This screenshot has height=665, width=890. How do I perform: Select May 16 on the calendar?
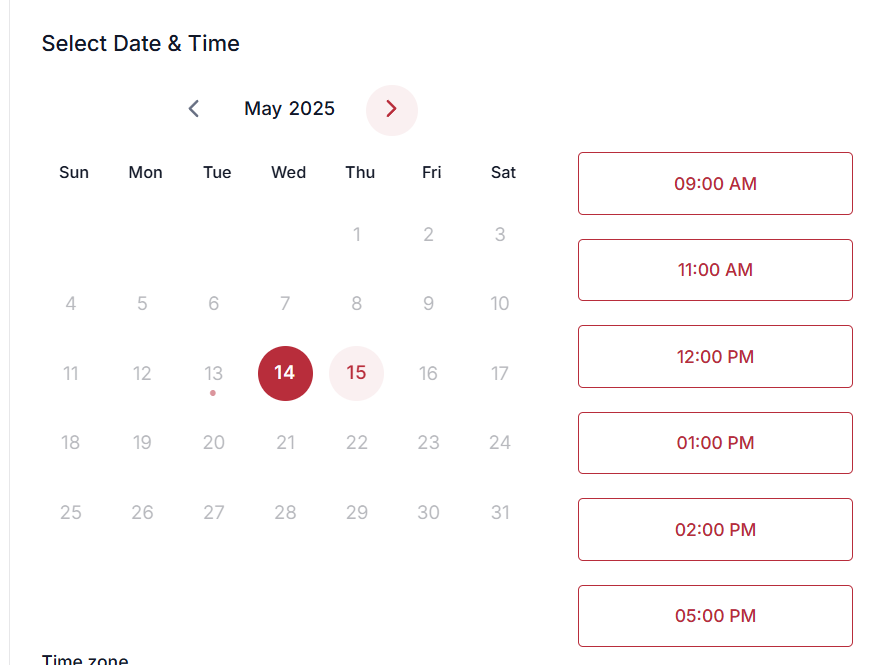point(428,373)
